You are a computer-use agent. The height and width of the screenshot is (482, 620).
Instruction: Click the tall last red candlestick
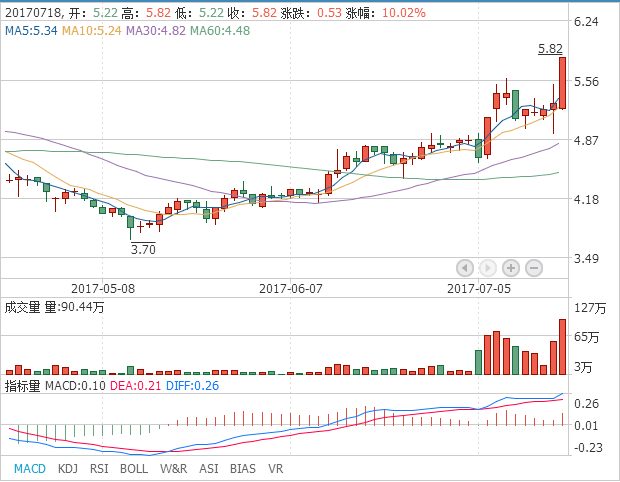[562, 83]
